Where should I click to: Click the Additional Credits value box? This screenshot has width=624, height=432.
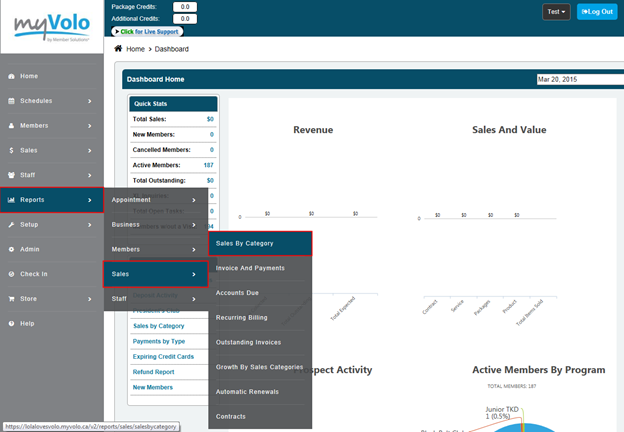click(x=185, y=19)
